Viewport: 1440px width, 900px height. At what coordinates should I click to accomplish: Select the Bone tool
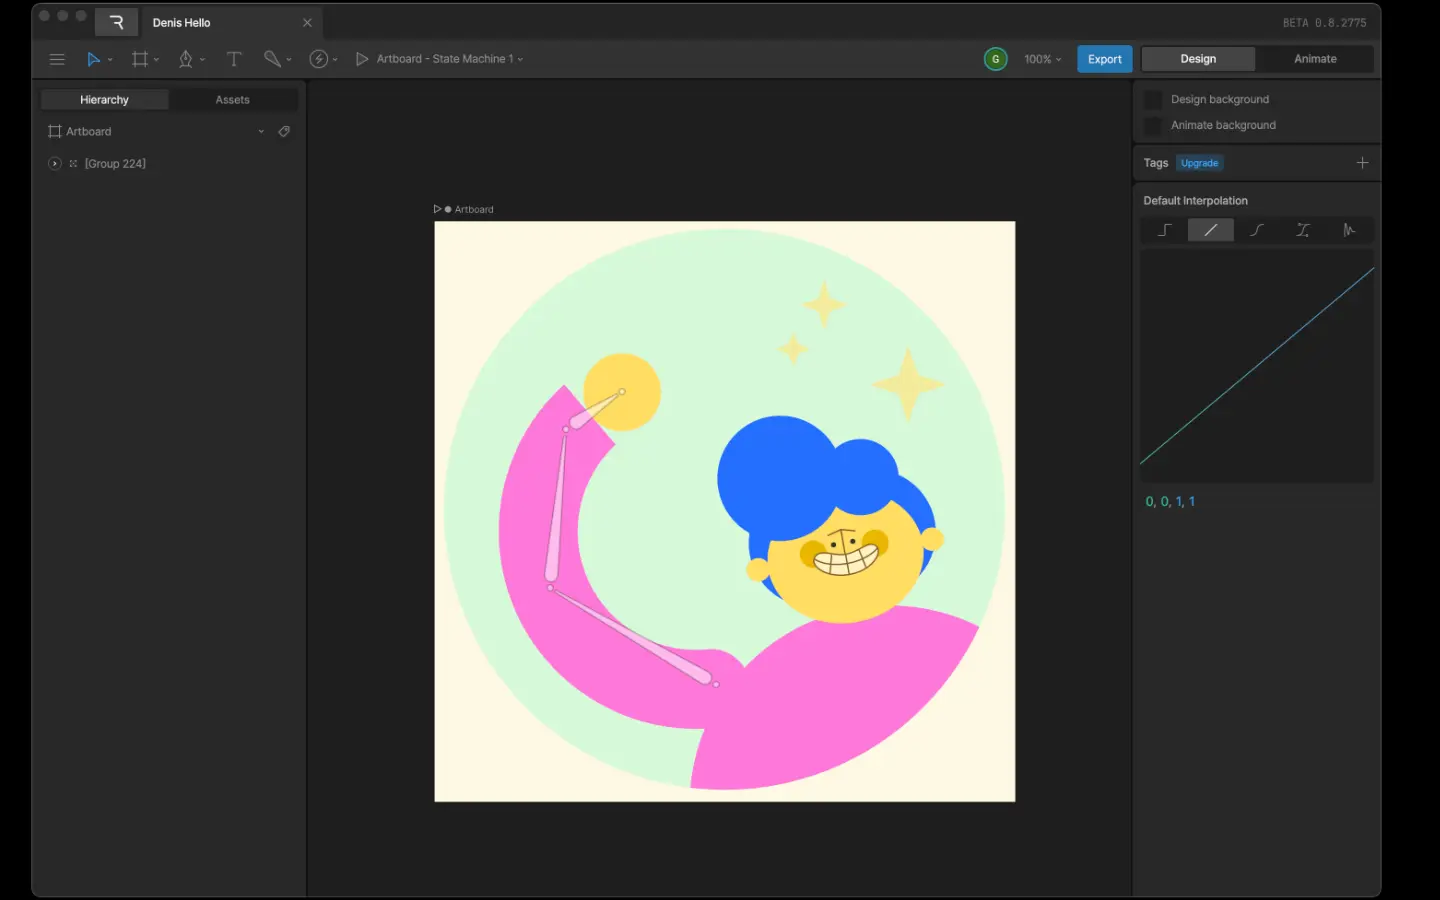click(x=272, y=59)
